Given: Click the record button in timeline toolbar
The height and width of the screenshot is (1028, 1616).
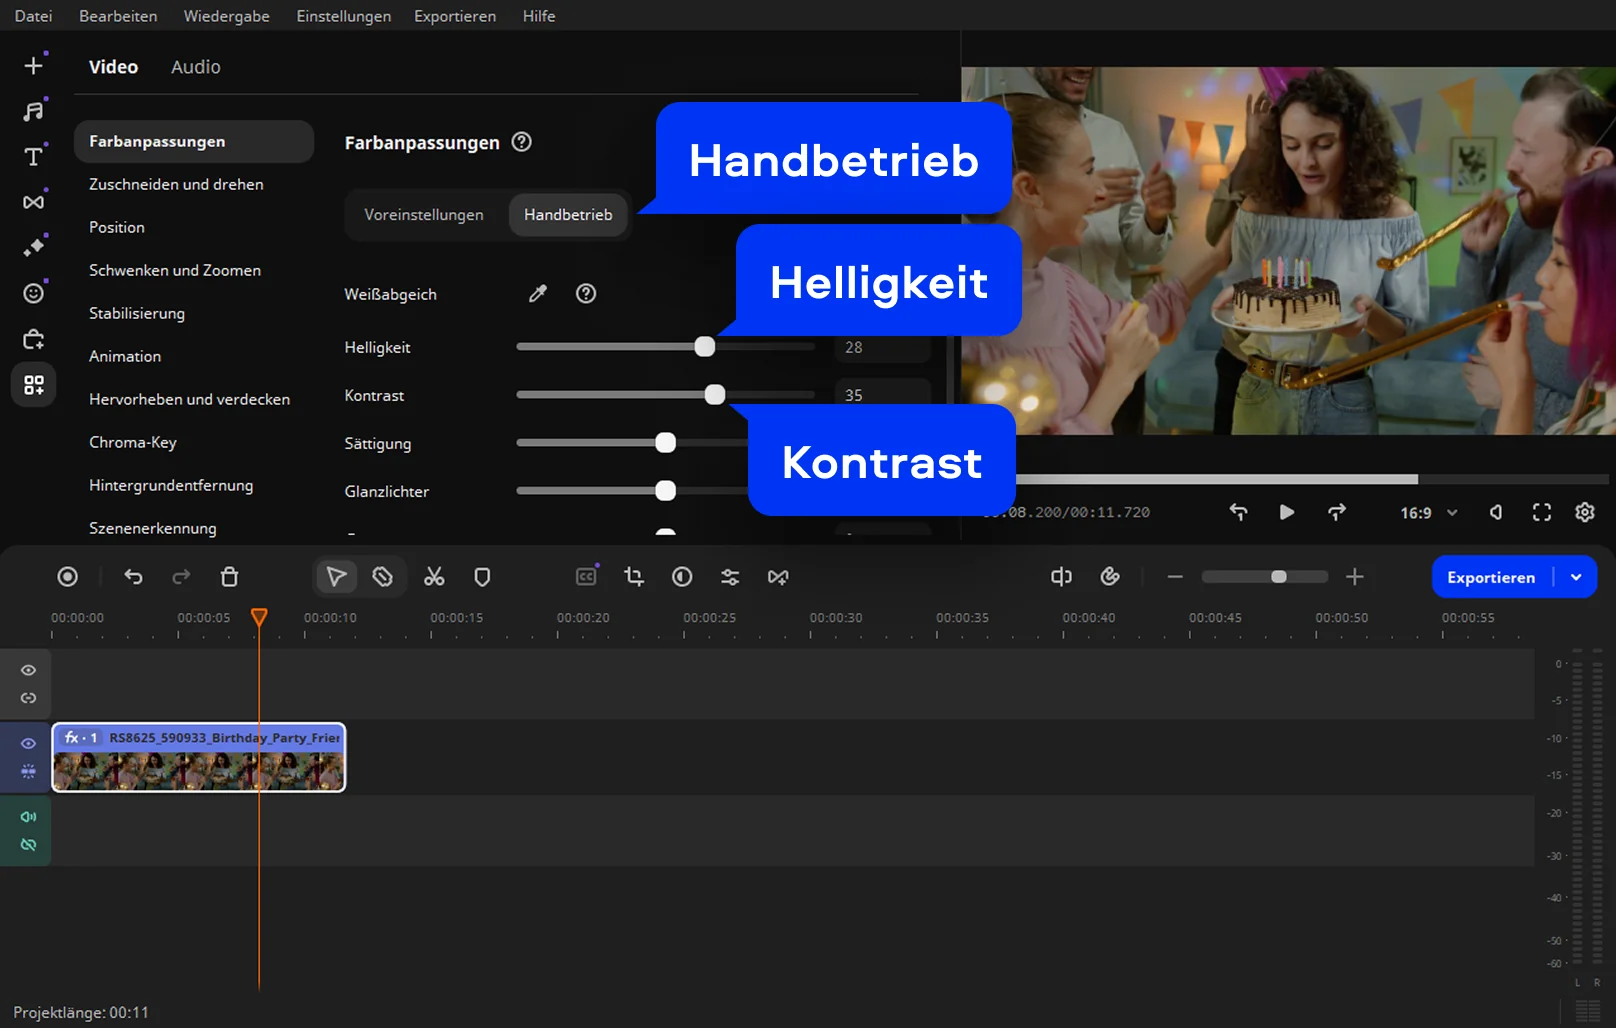Looking at the screenshot, I should pyautogui.click(x=67, y=577).
